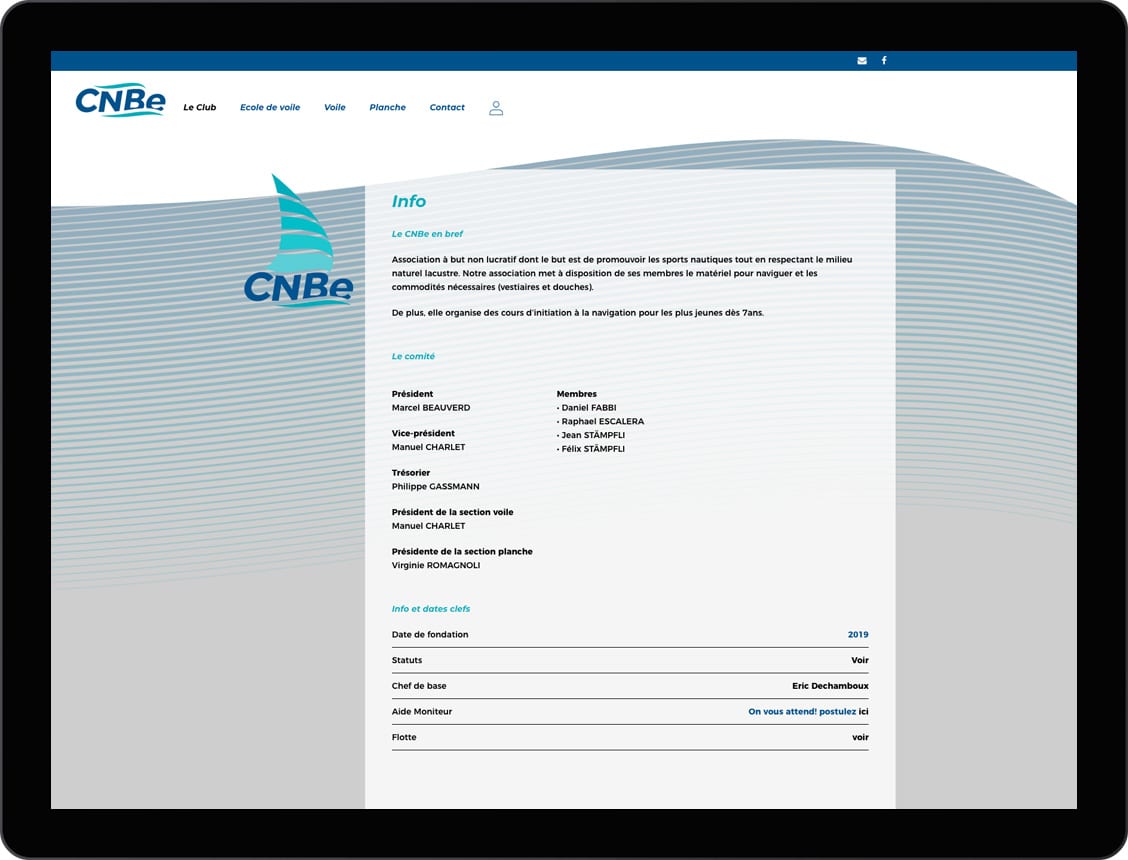Open the Facebook icon in top bar

pos(884,60)
